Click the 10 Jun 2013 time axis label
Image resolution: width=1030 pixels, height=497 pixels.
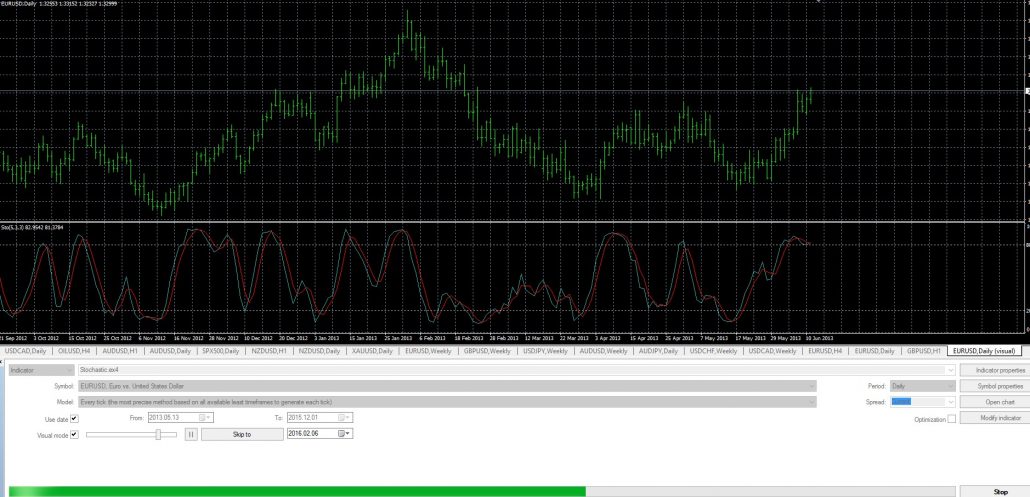819,338
